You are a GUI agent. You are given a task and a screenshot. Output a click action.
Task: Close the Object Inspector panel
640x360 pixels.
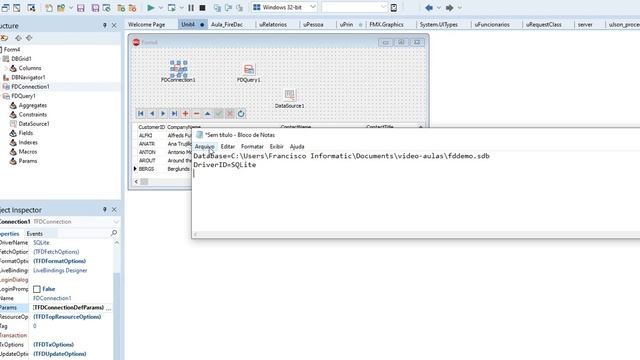click(x=114, y=209)
